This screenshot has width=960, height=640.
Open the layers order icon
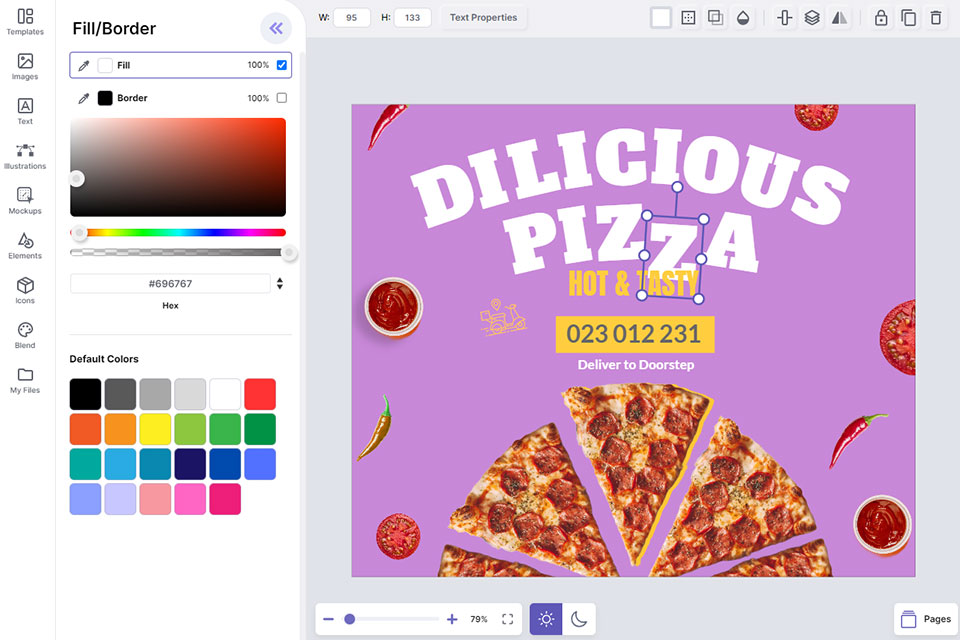pos(812,18)
